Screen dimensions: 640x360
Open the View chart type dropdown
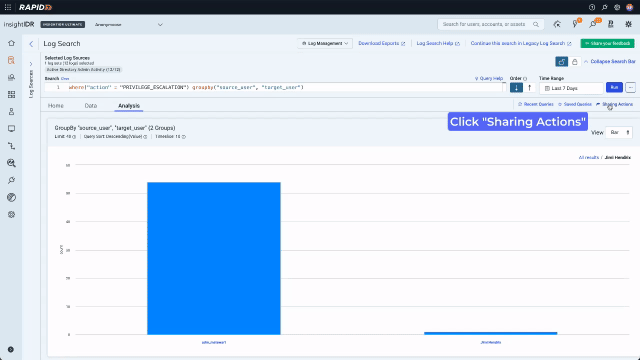point(619,132)
